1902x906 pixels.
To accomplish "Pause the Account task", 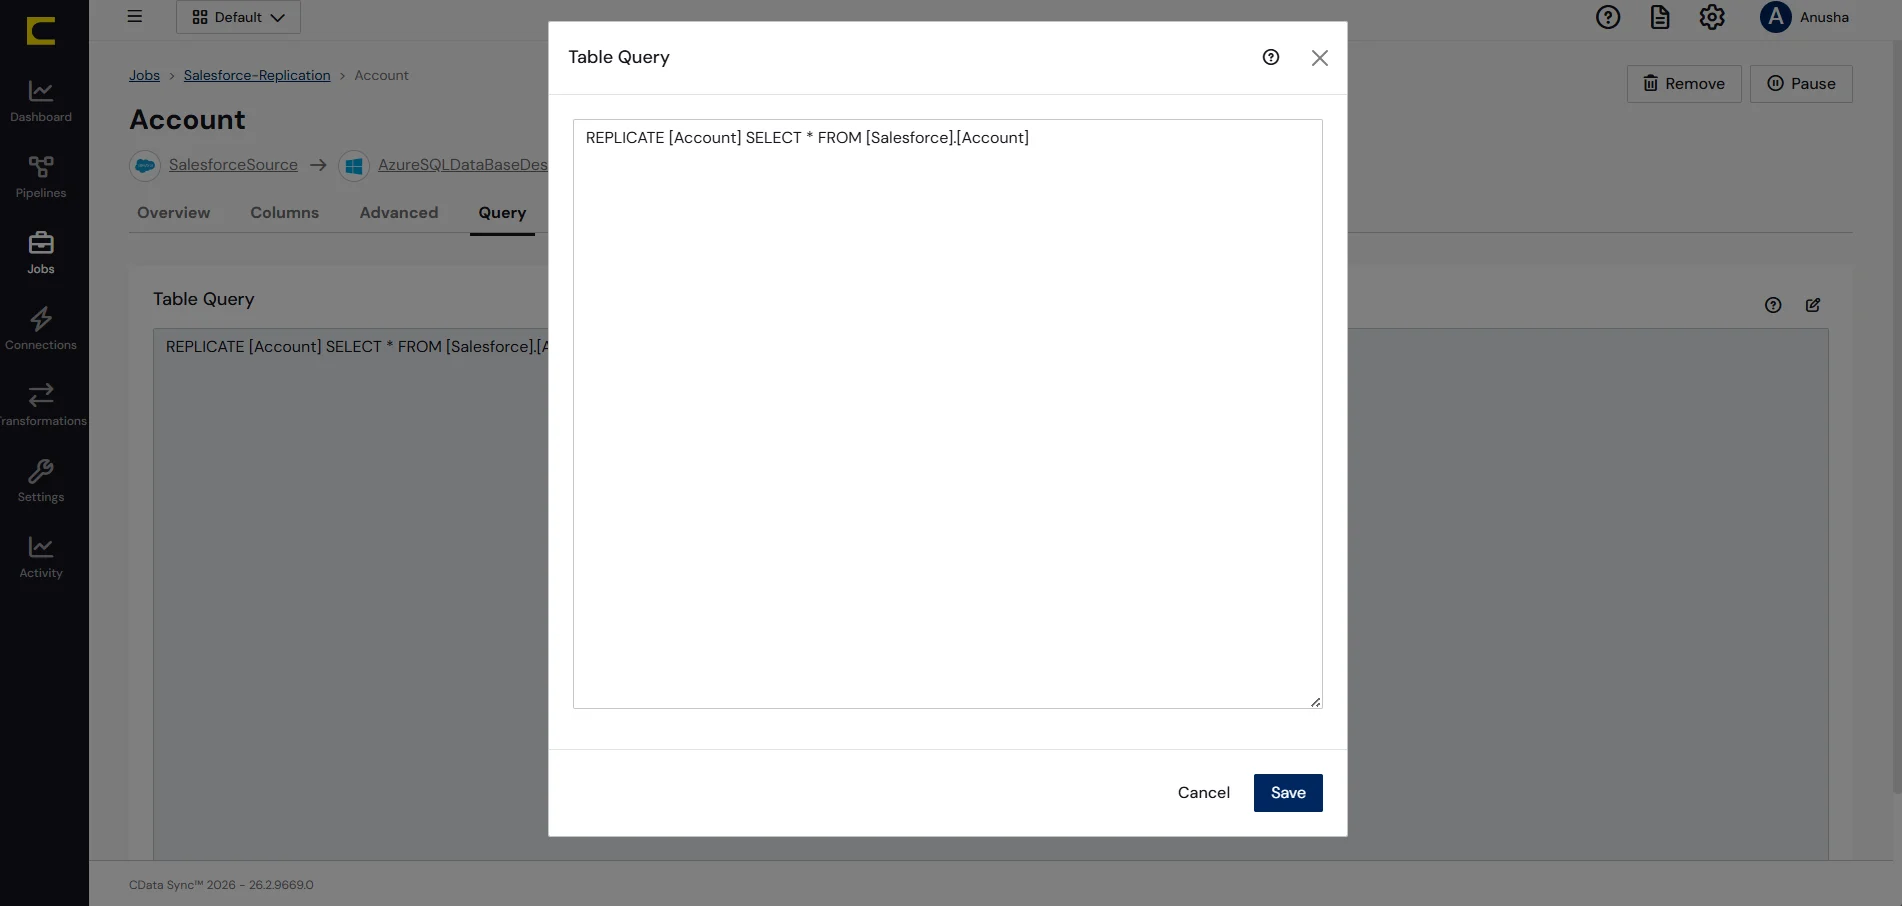I will 1801,84.
